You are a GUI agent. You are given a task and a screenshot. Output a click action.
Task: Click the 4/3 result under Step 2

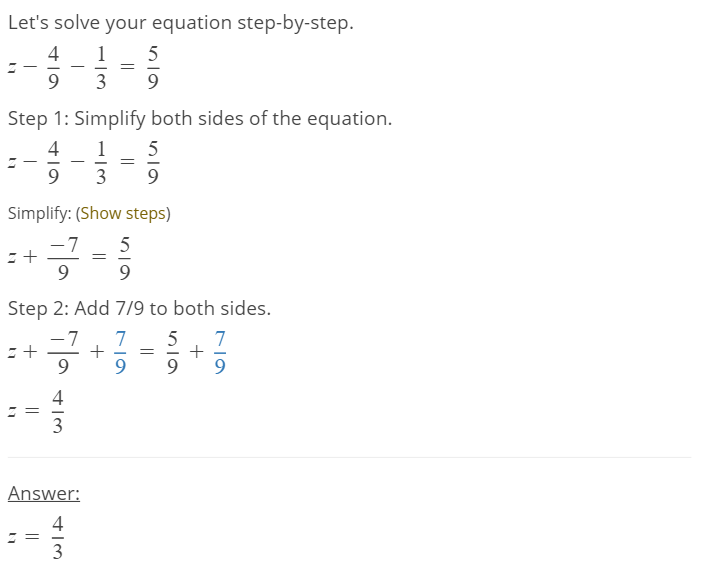tap(57, 411)
